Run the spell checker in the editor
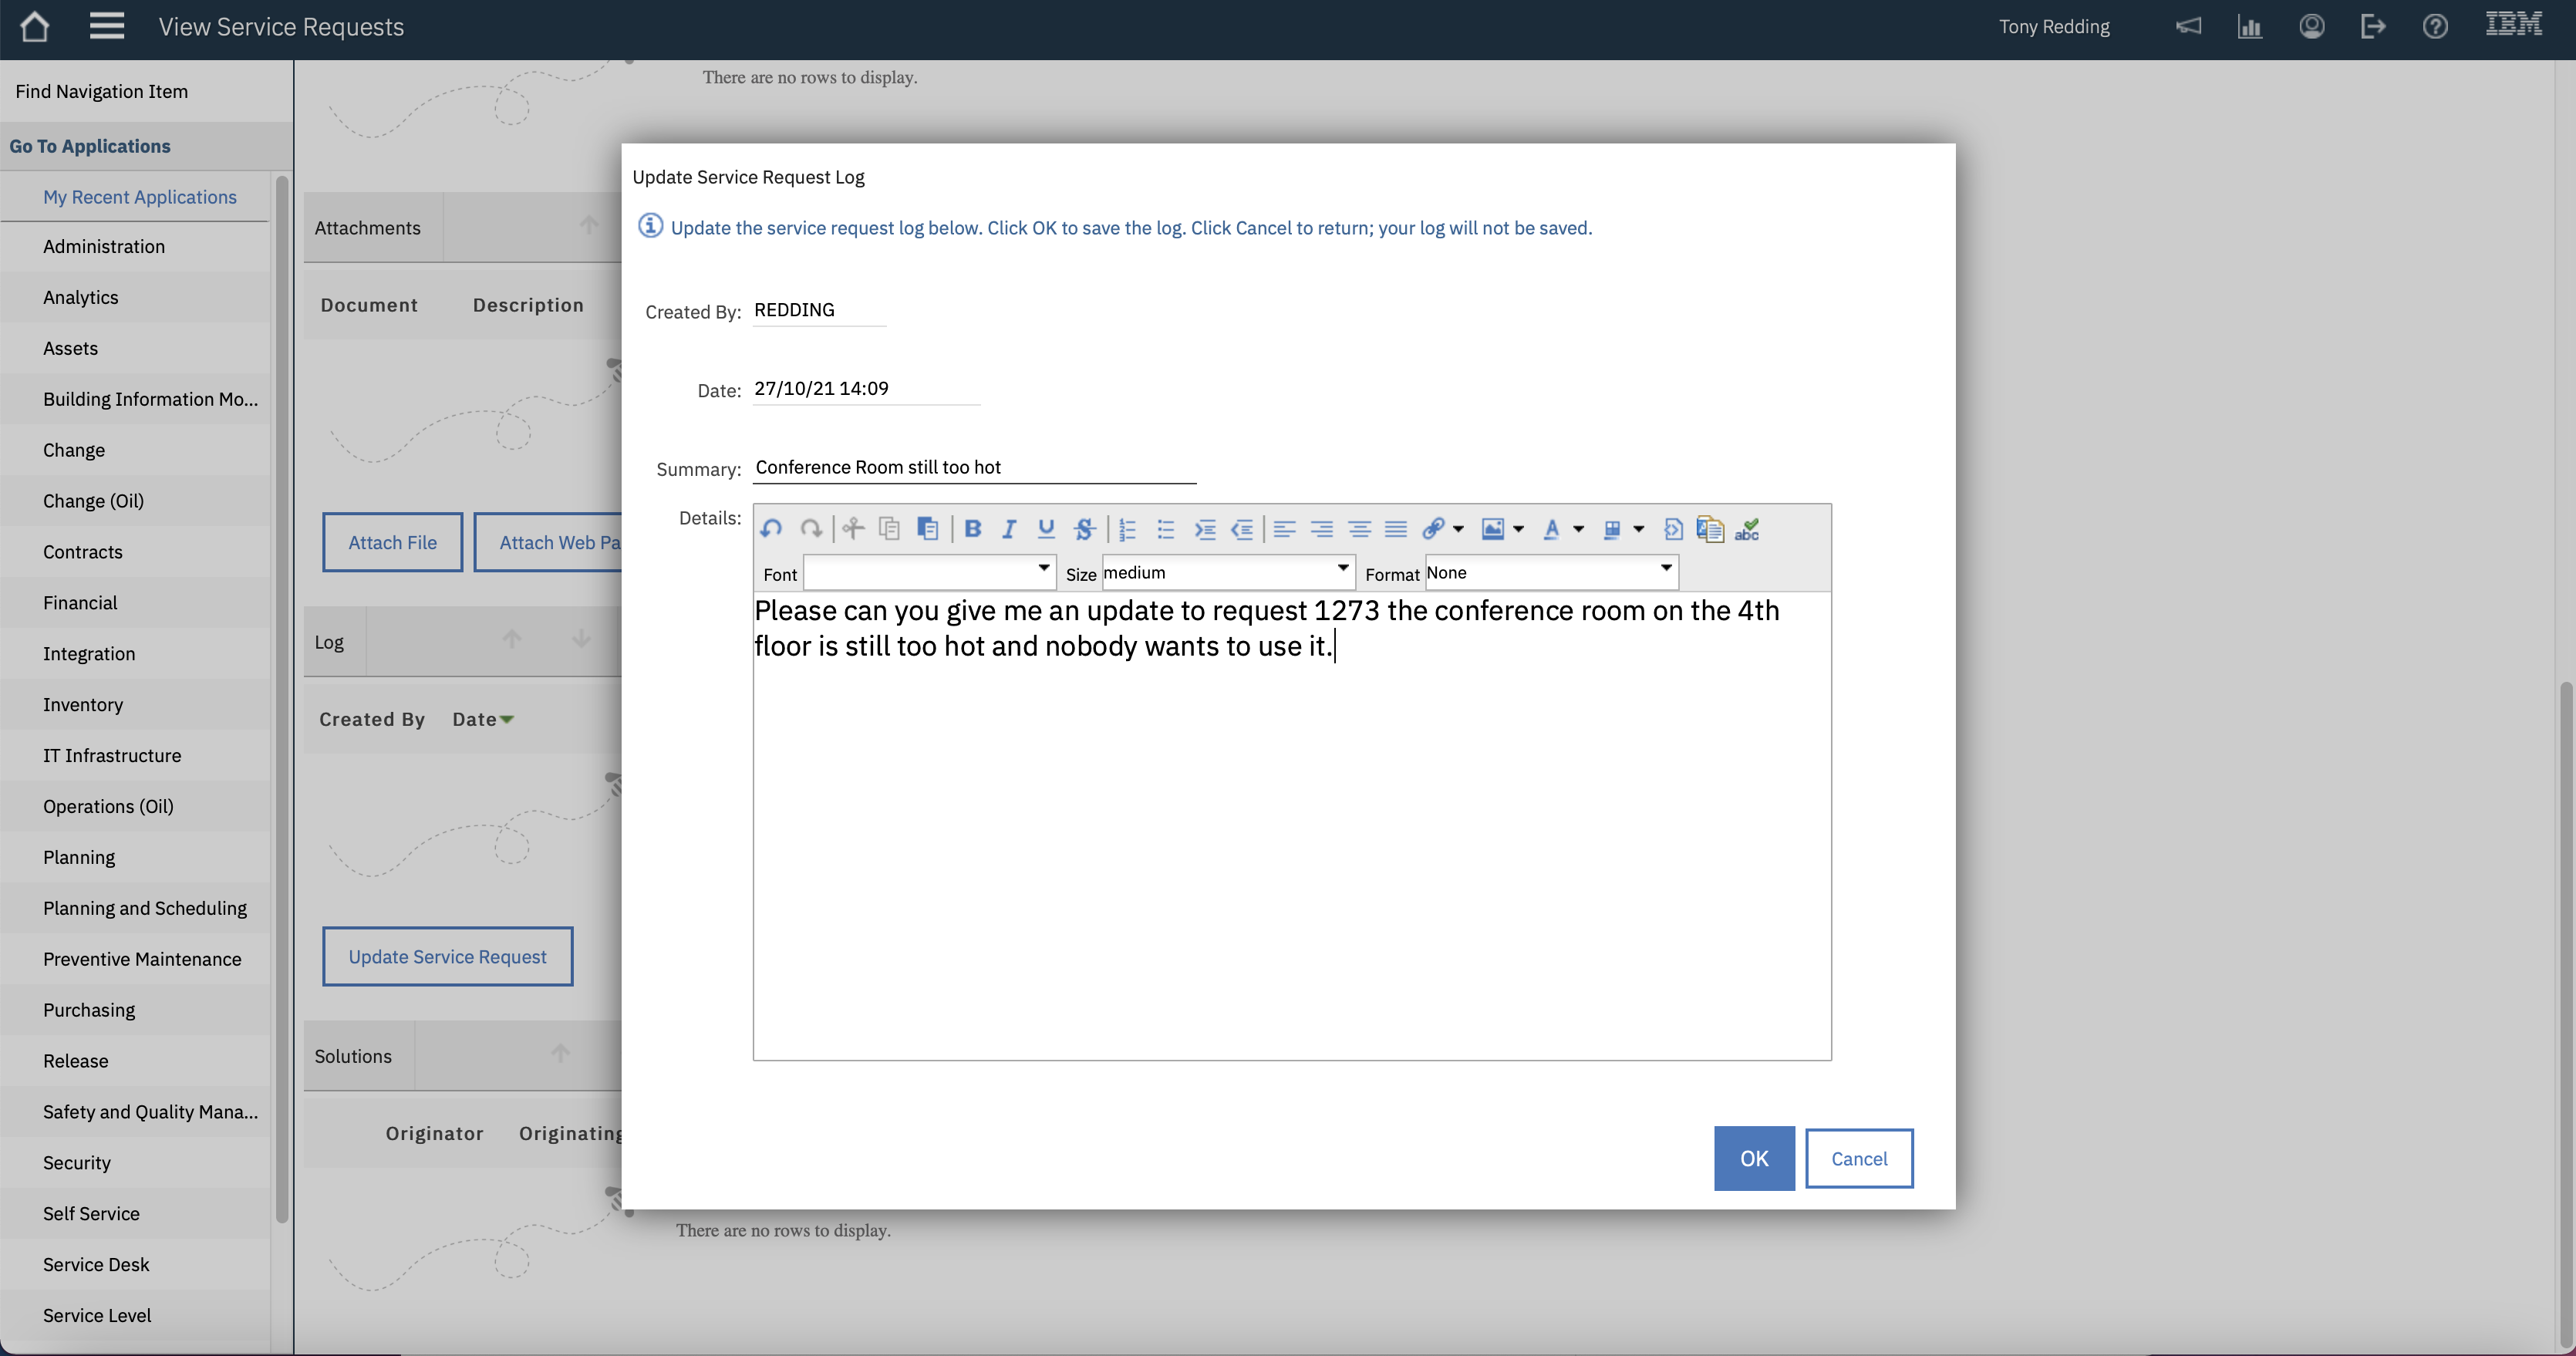 (x=1747, y=529)
